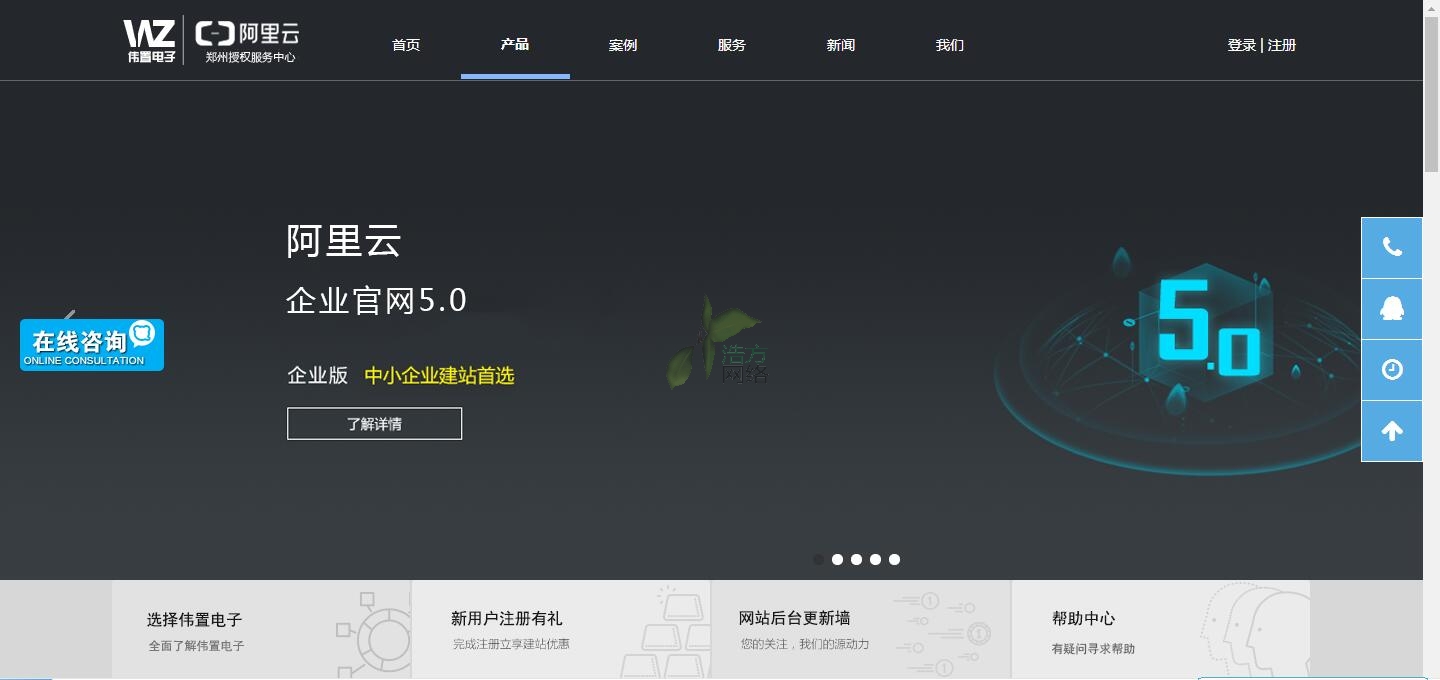Click the back-to-top arrow icon

pyautogui.click(x=1391, y=431)
